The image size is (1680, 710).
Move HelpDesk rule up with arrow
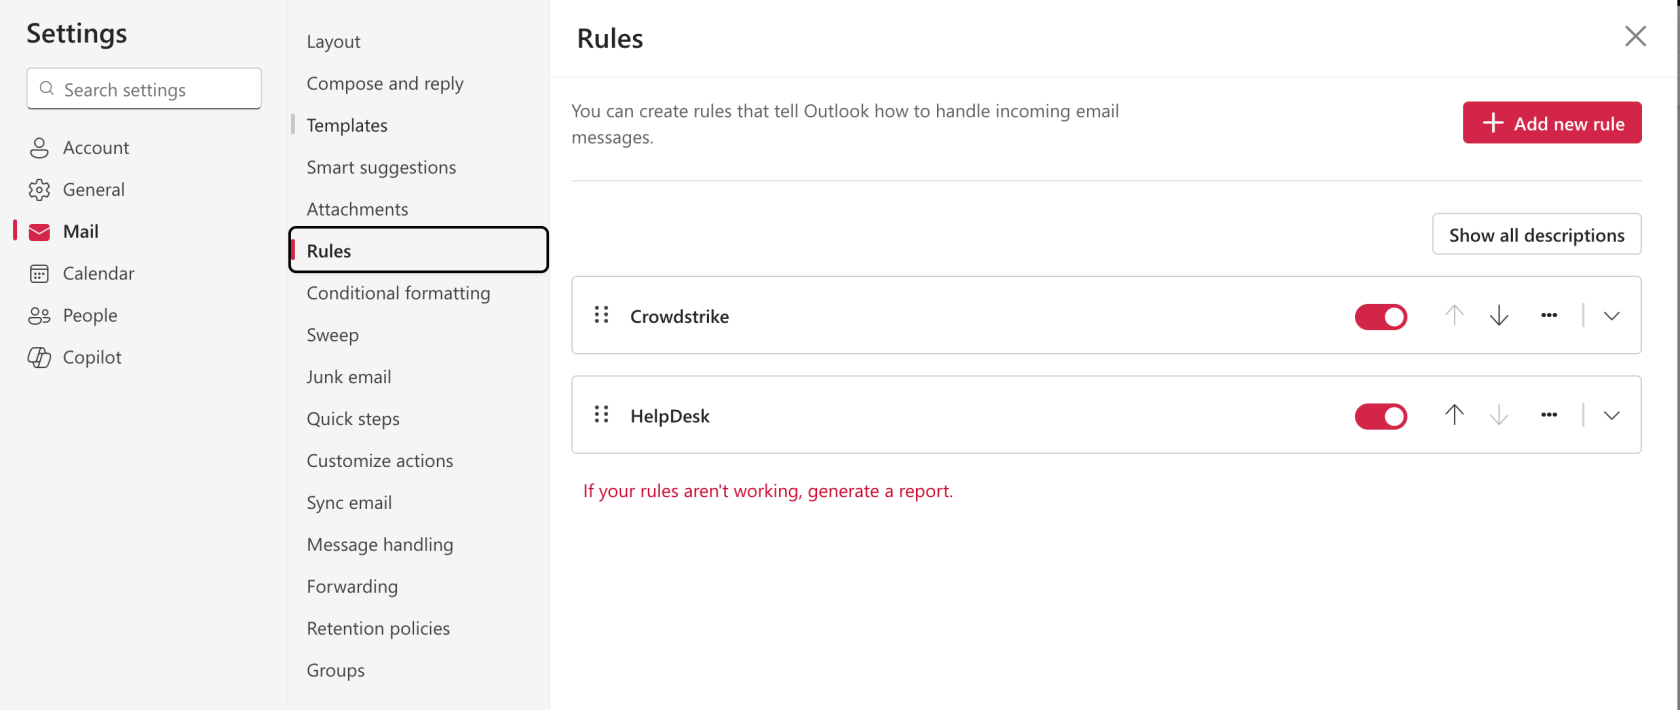1454,415
